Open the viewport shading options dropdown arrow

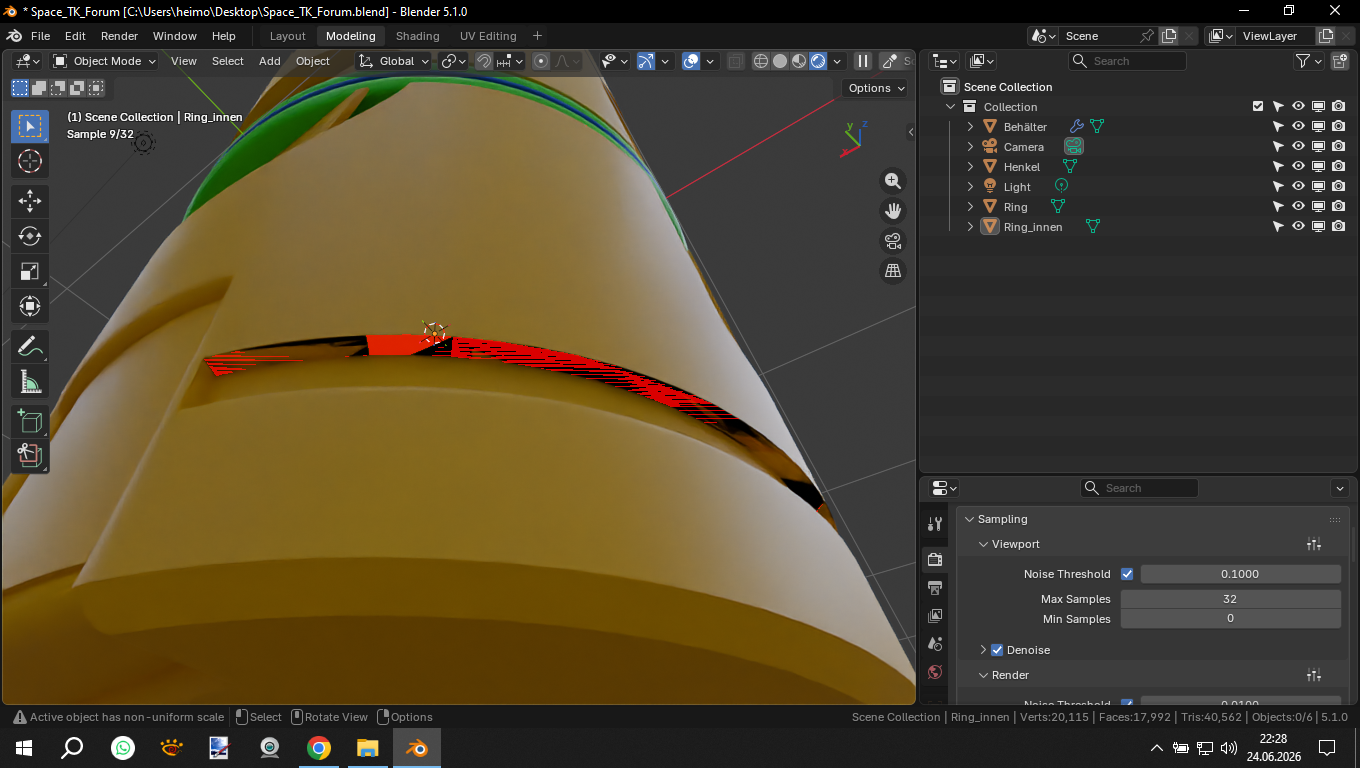838,61
